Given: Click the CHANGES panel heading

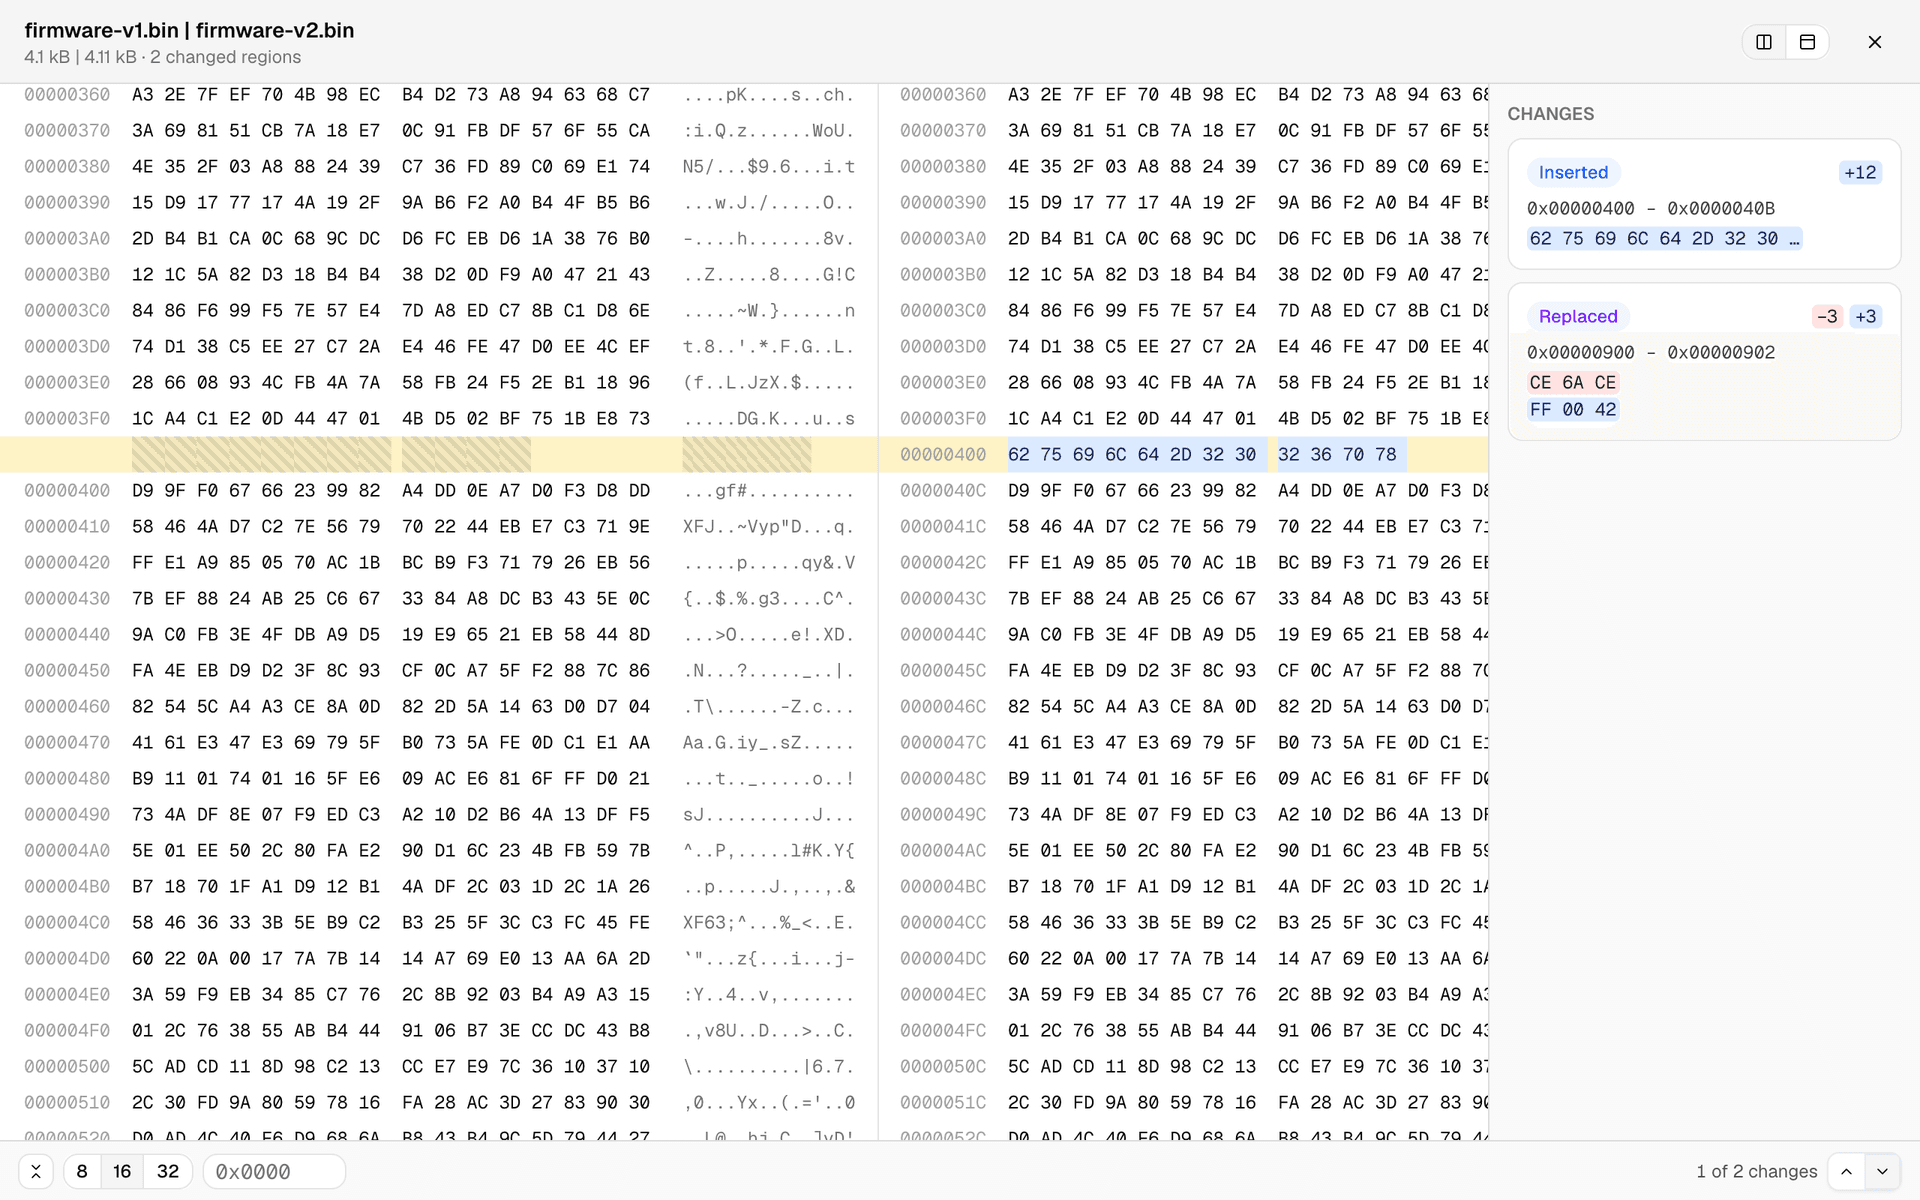Looking at the screenshot, I should (1551, 114).
